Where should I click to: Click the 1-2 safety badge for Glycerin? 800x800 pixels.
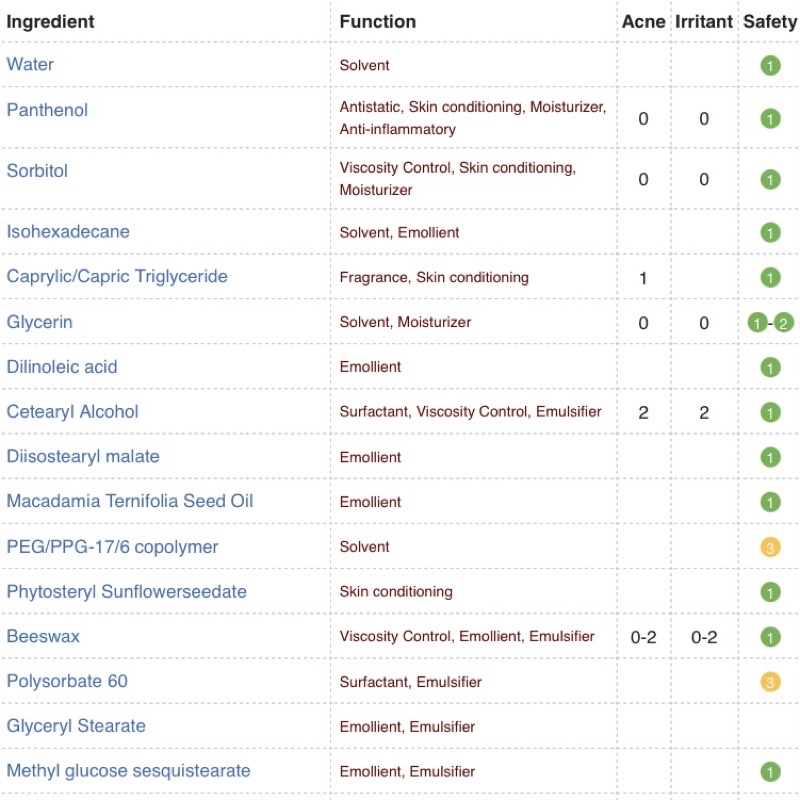[770, 323]
